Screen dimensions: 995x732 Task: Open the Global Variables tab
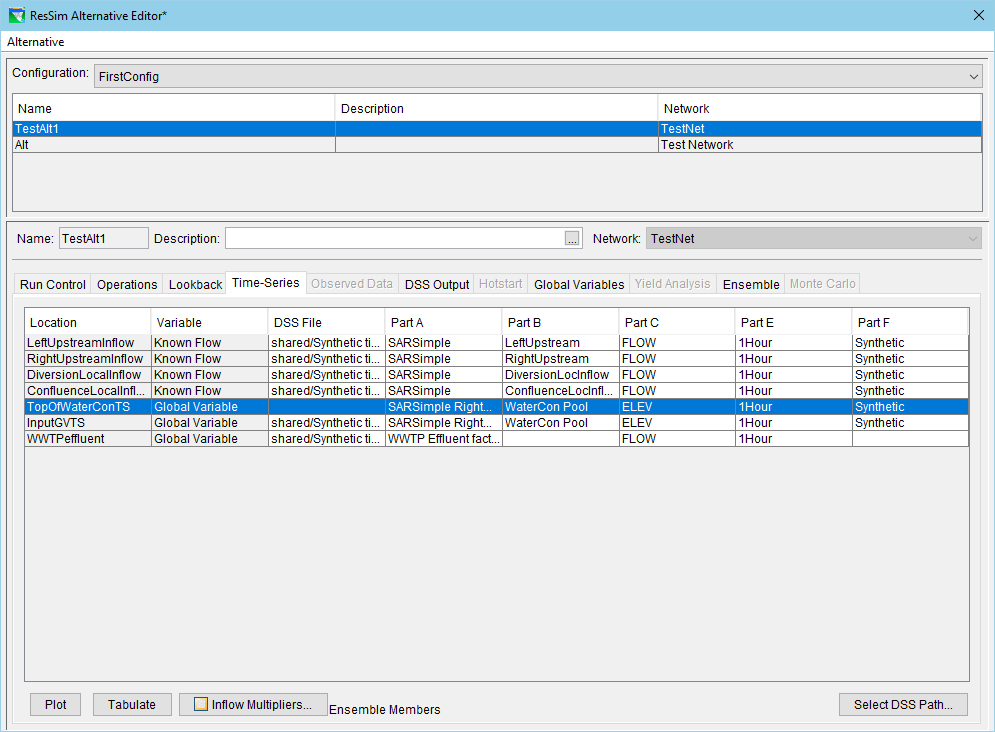579,284
